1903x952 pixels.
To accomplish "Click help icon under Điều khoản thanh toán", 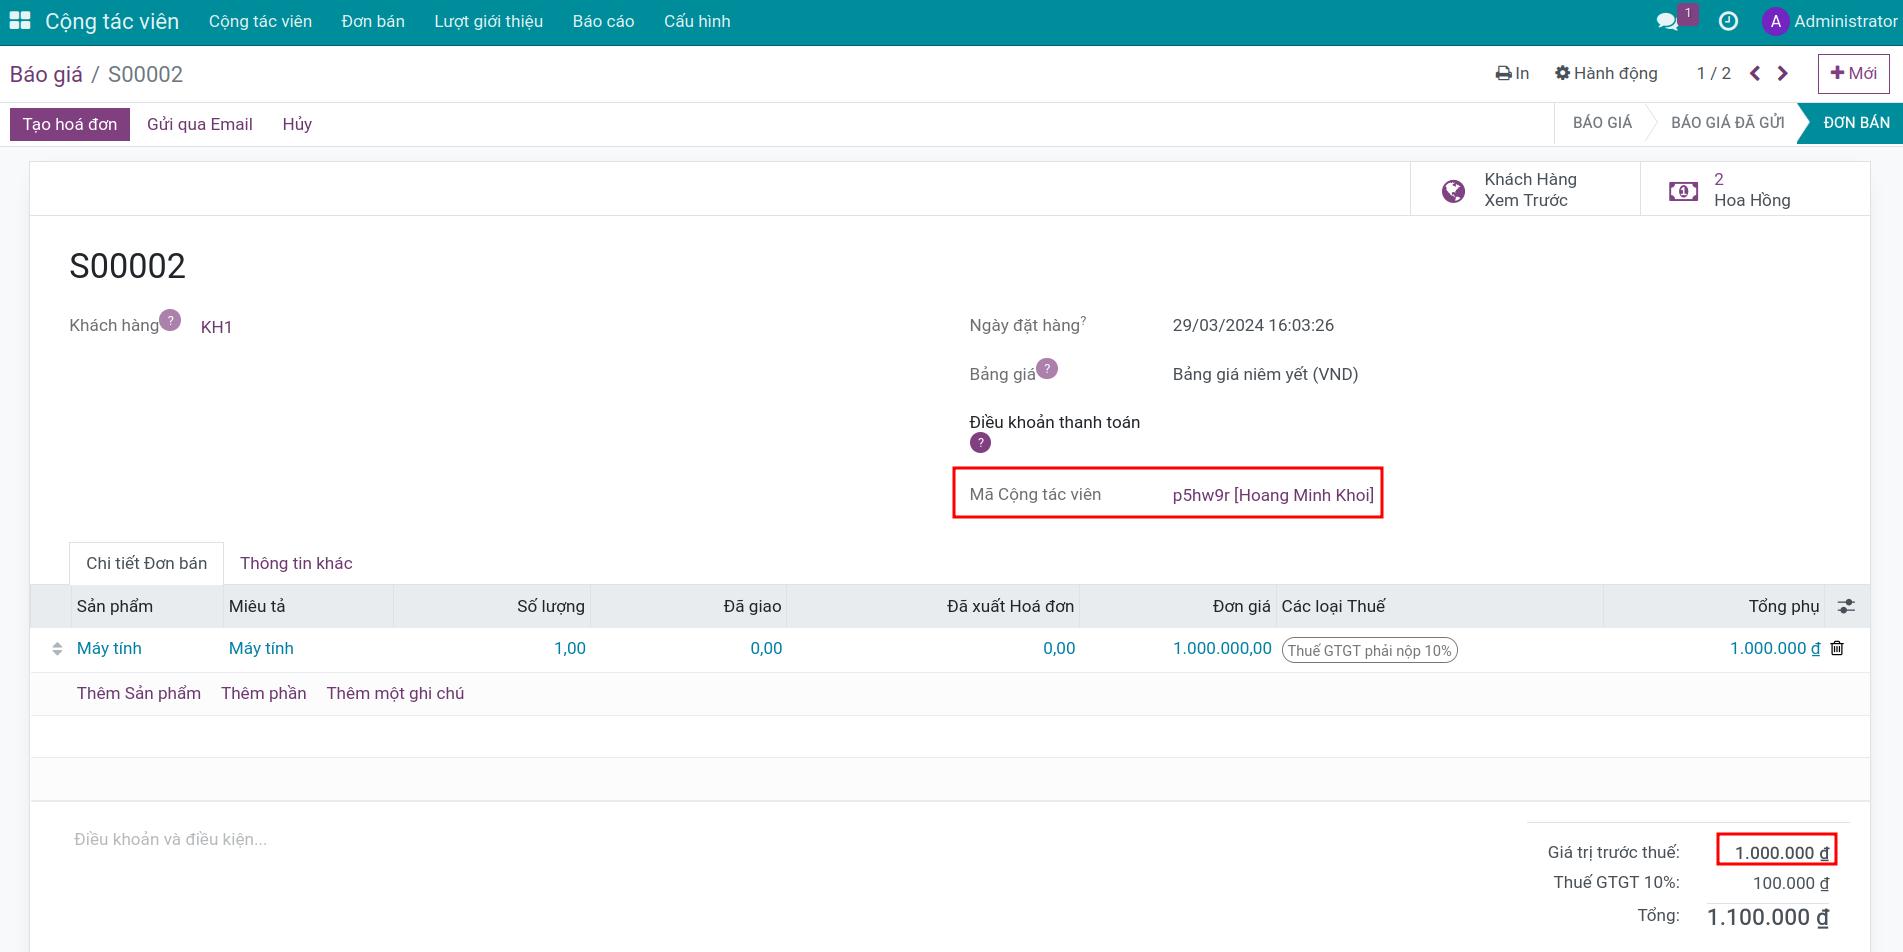I will click(980, 443).
